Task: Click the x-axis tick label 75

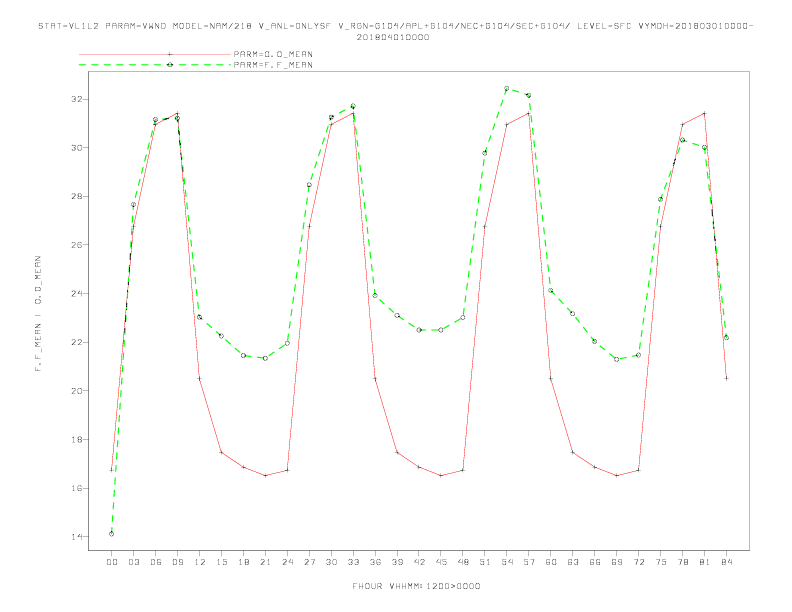Action: click(661, 562)
